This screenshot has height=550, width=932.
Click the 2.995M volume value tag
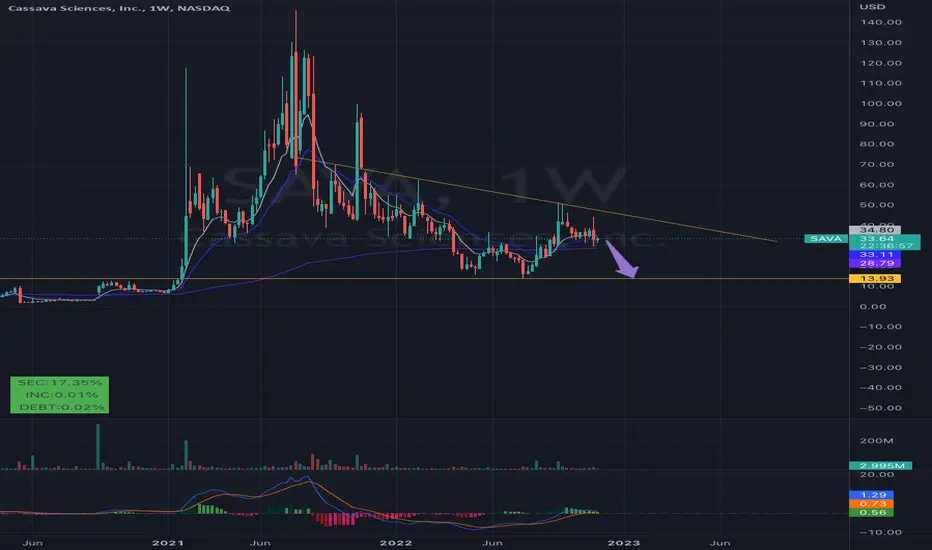click(881, 466)
